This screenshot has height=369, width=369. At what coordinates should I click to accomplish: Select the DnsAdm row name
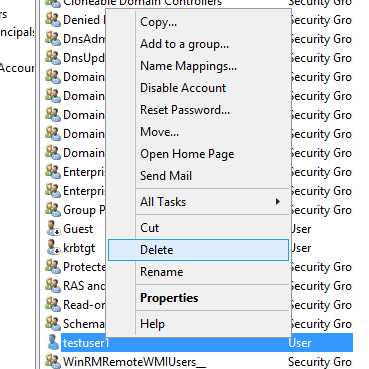pos(84,39)
